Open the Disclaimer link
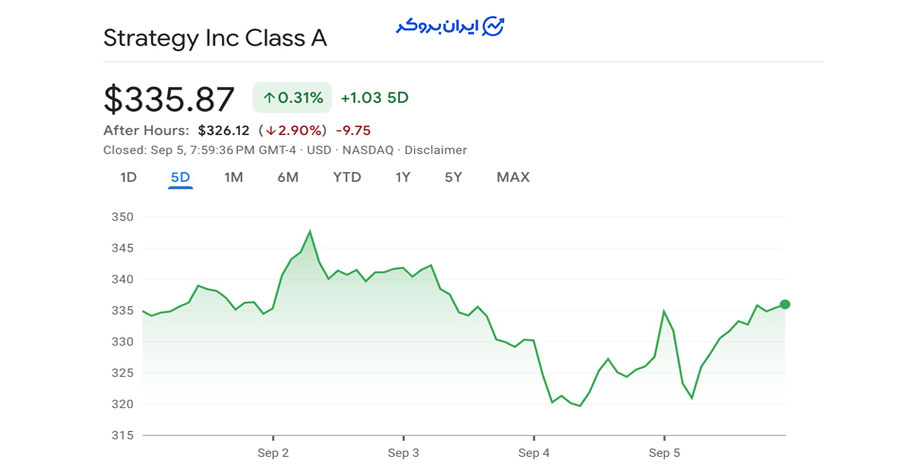 click(x=435, y=150)
